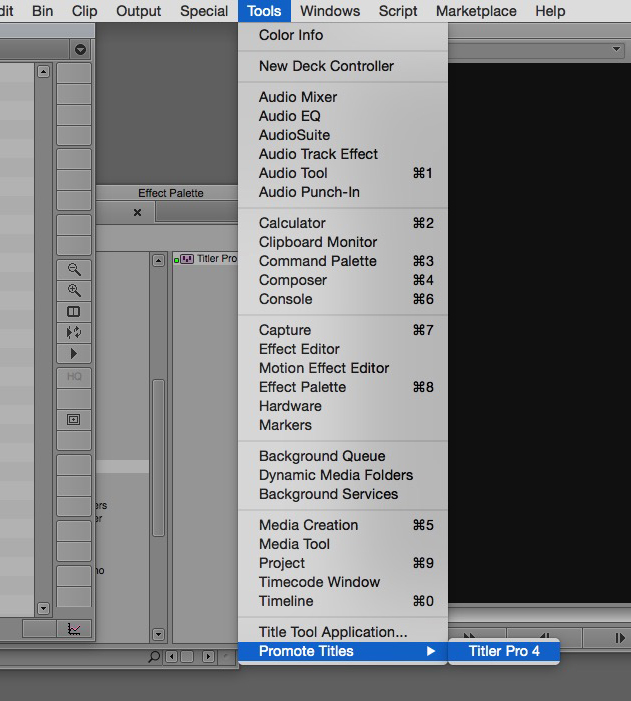Screen dimensions: 631x701
Task: Select the Titler Pro effect in the Effect Palette
Action: 206,259
